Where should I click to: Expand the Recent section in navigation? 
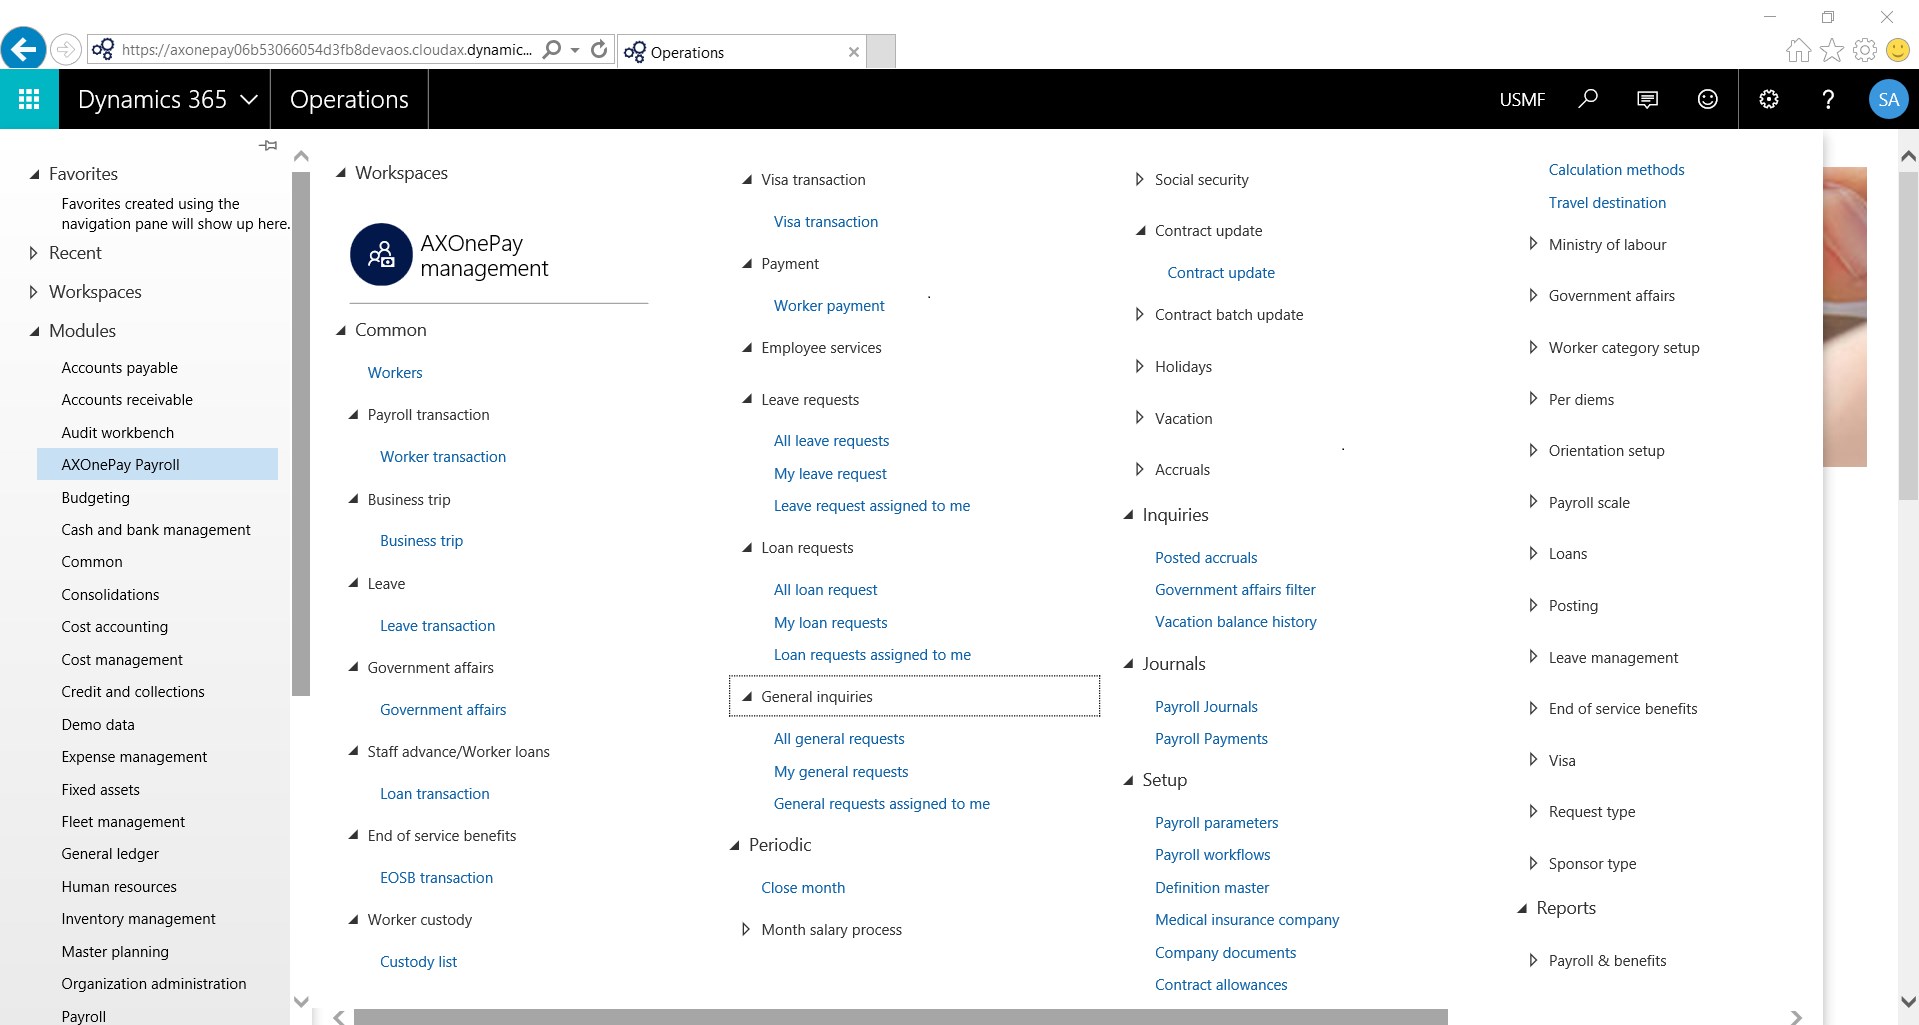[33, 253]
